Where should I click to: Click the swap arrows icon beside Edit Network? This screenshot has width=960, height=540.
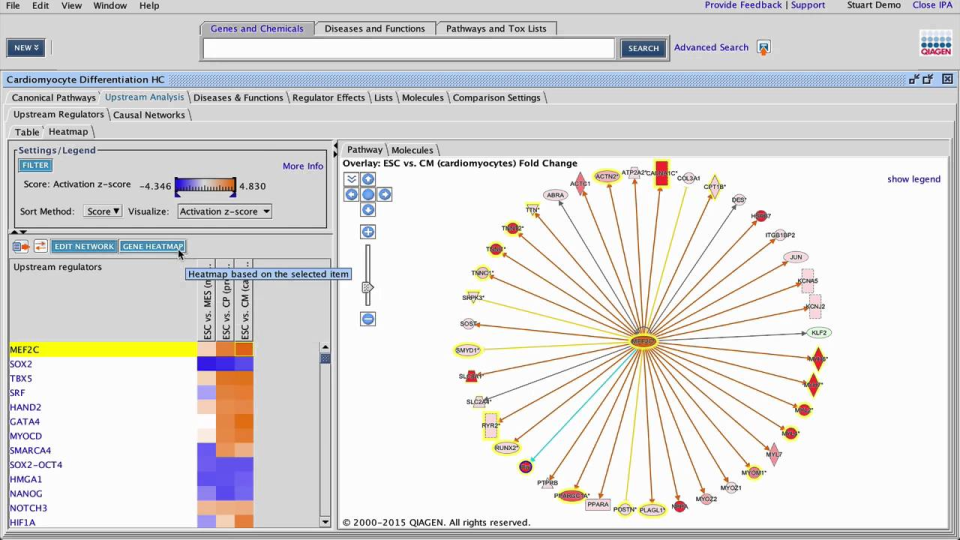pos(40,246)
